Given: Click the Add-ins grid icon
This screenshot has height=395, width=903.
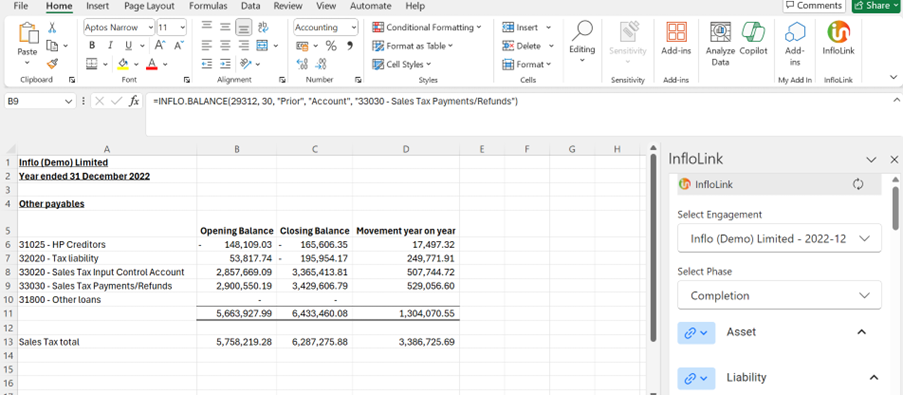Looking at the screenshot, I should pos(676,33).
